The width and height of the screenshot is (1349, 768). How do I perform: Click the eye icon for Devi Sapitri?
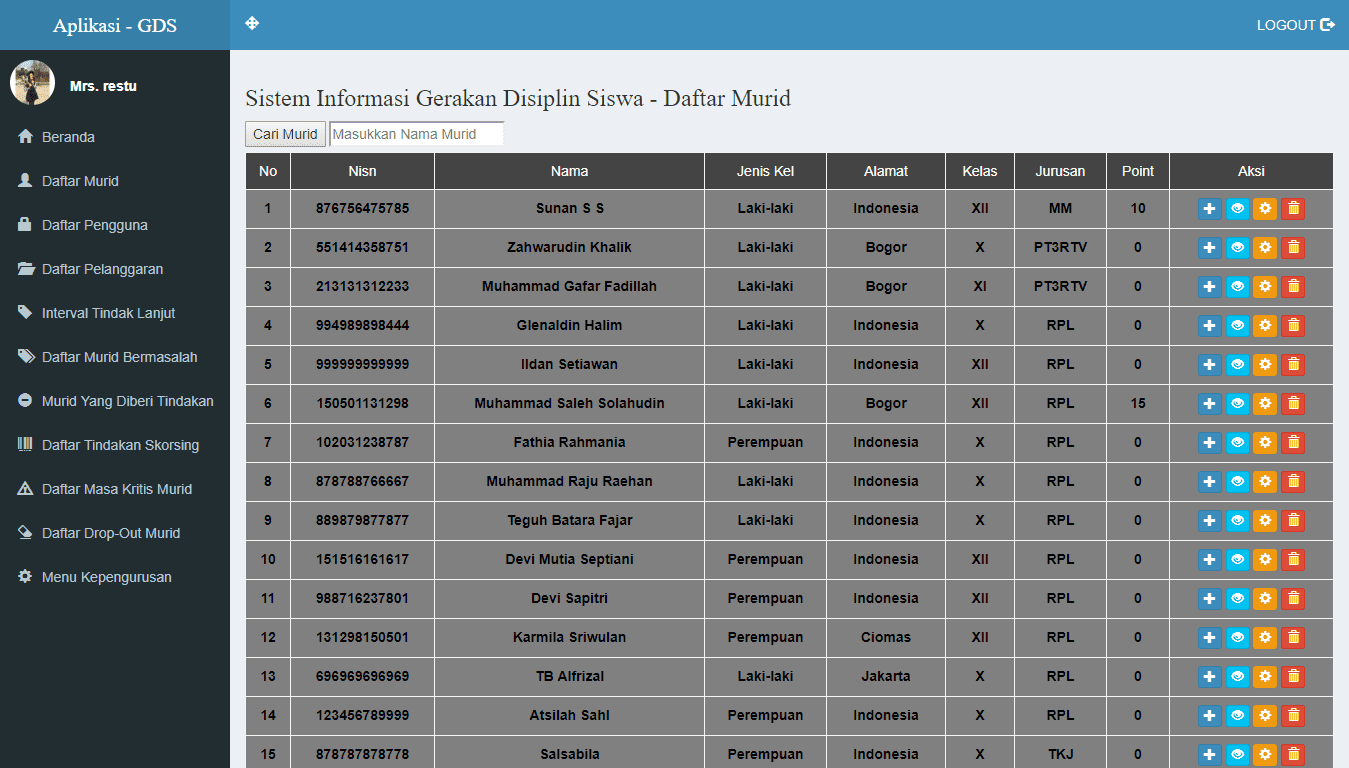point(1237,598)
